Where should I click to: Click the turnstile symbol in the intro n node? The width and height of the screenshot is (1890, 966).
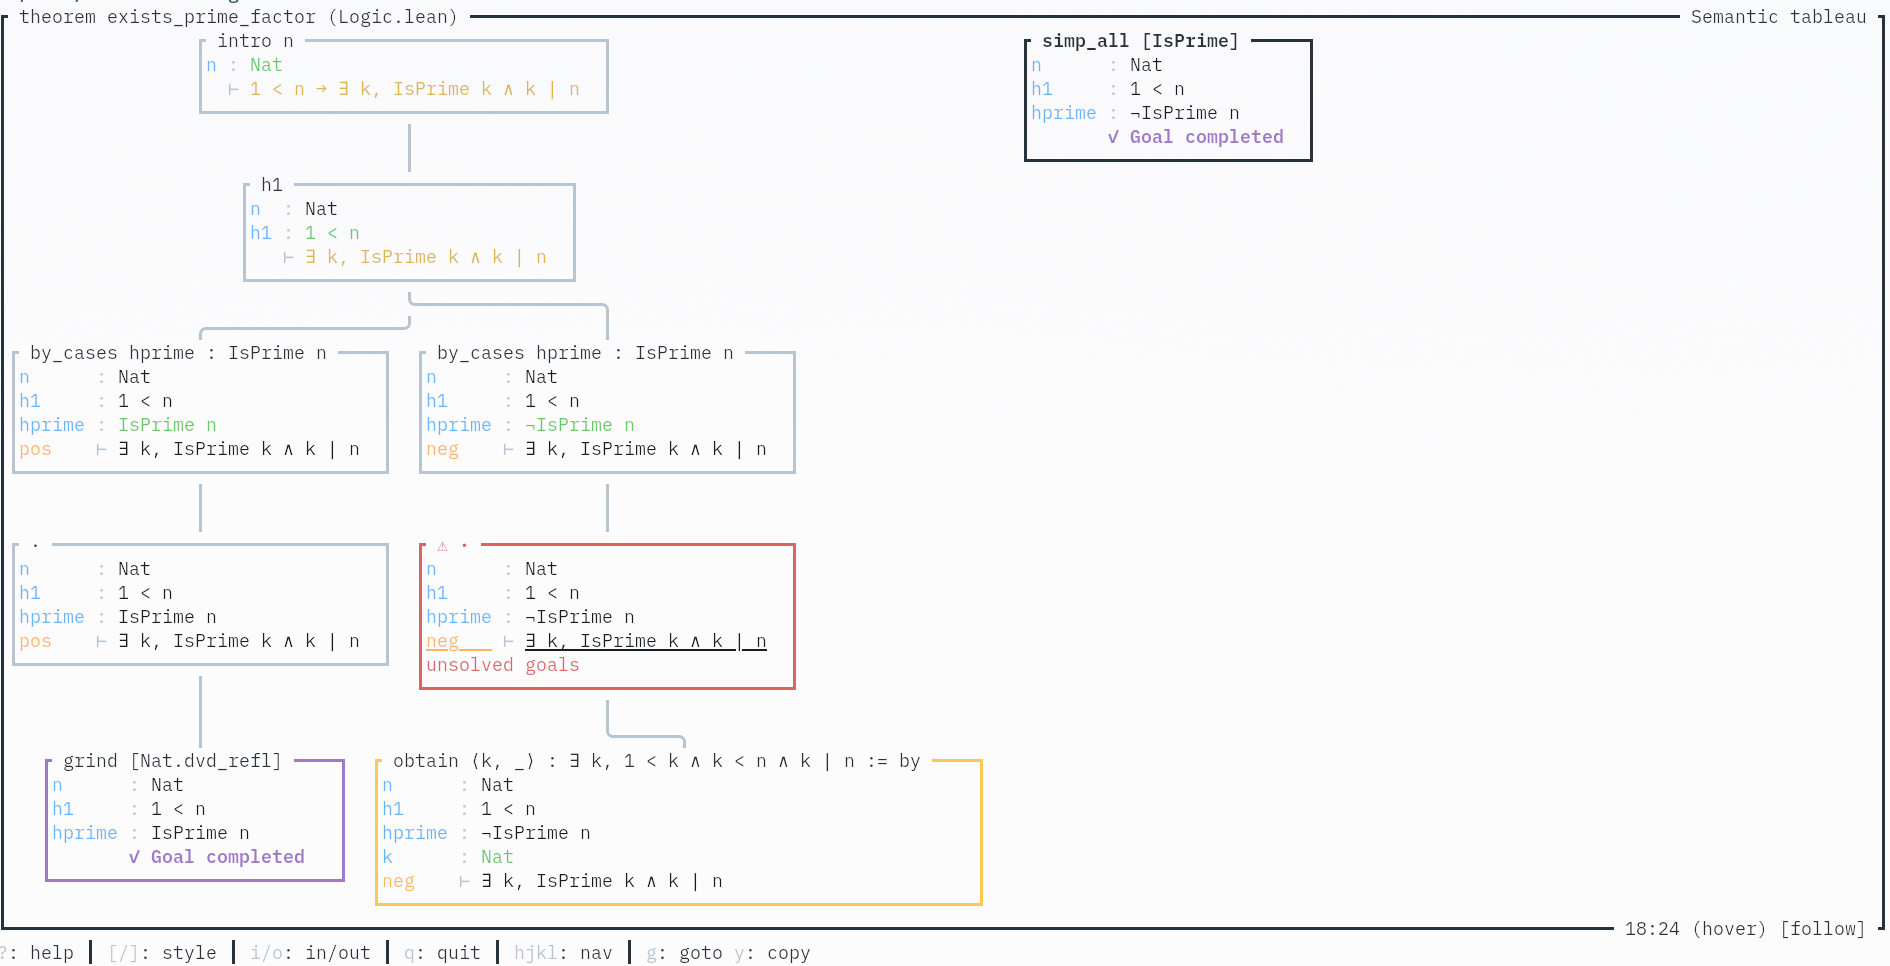point(233,89)
